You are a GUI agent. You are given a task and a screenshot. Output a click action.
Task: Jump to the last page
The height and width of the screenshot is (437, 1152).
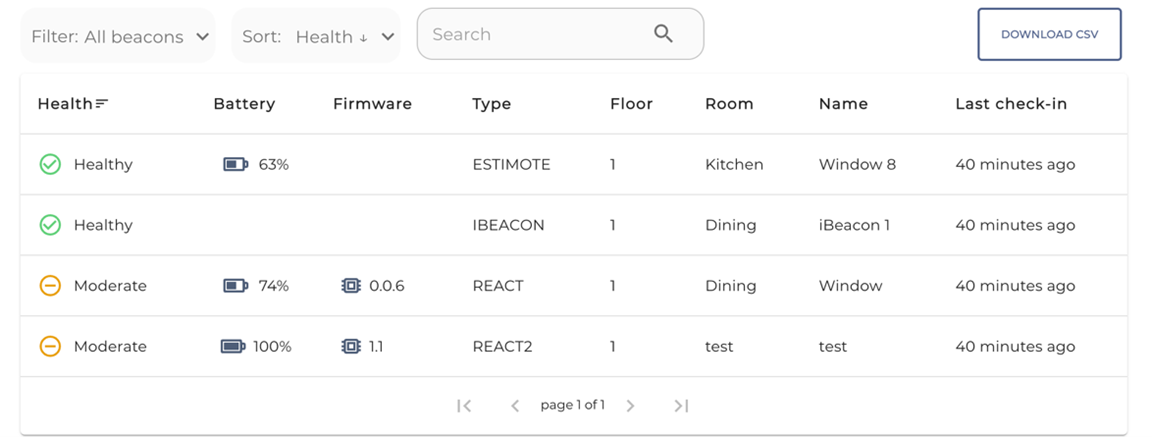coord(681,405)
